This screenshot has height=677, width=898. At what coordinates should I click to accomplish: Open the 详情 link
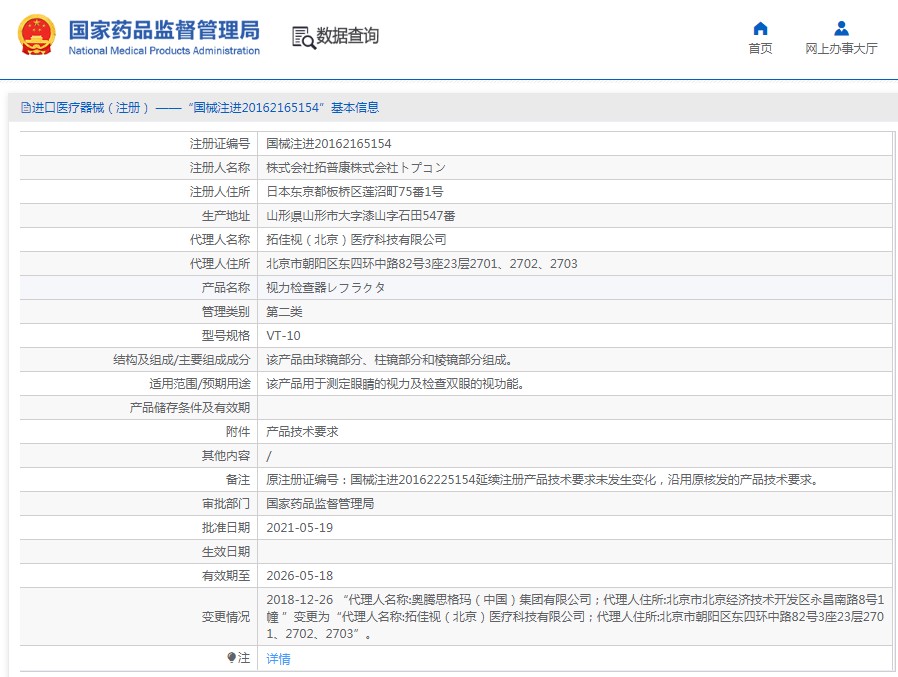[278, 659]
